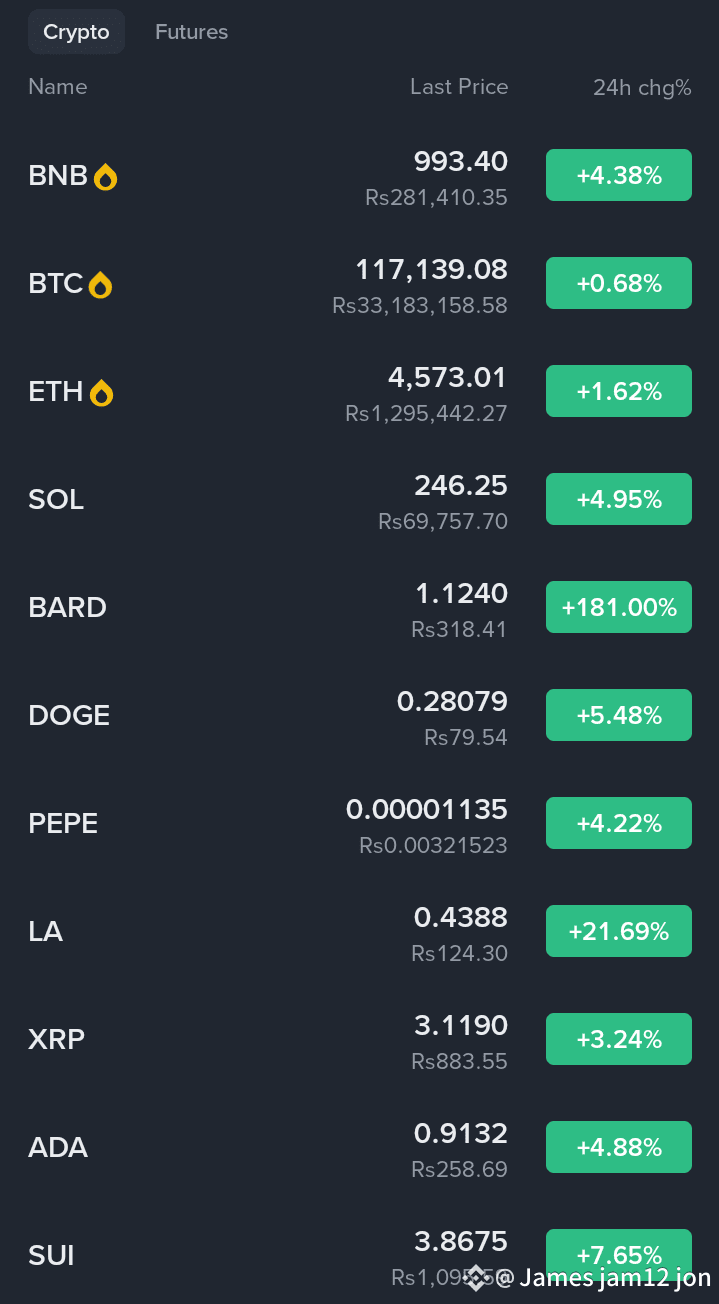Tap the Binance logo watermark at bottom
This screenshot has height=1304, width=719.
tap(478, 1277)
